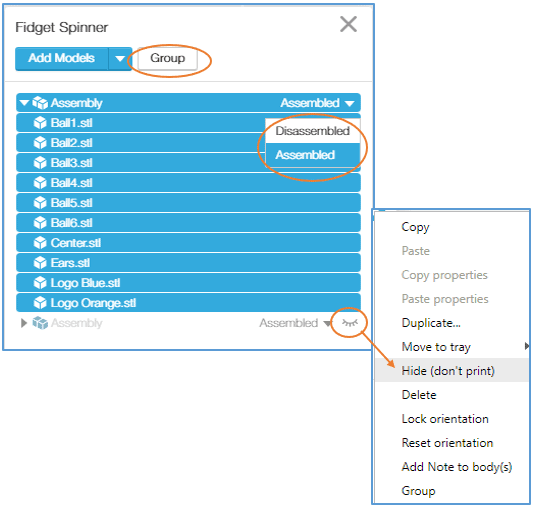The width and height of the screenshot is (535, 508).
Task: Choose Hide (don't print) menu entry
Action: coord(452,371)
